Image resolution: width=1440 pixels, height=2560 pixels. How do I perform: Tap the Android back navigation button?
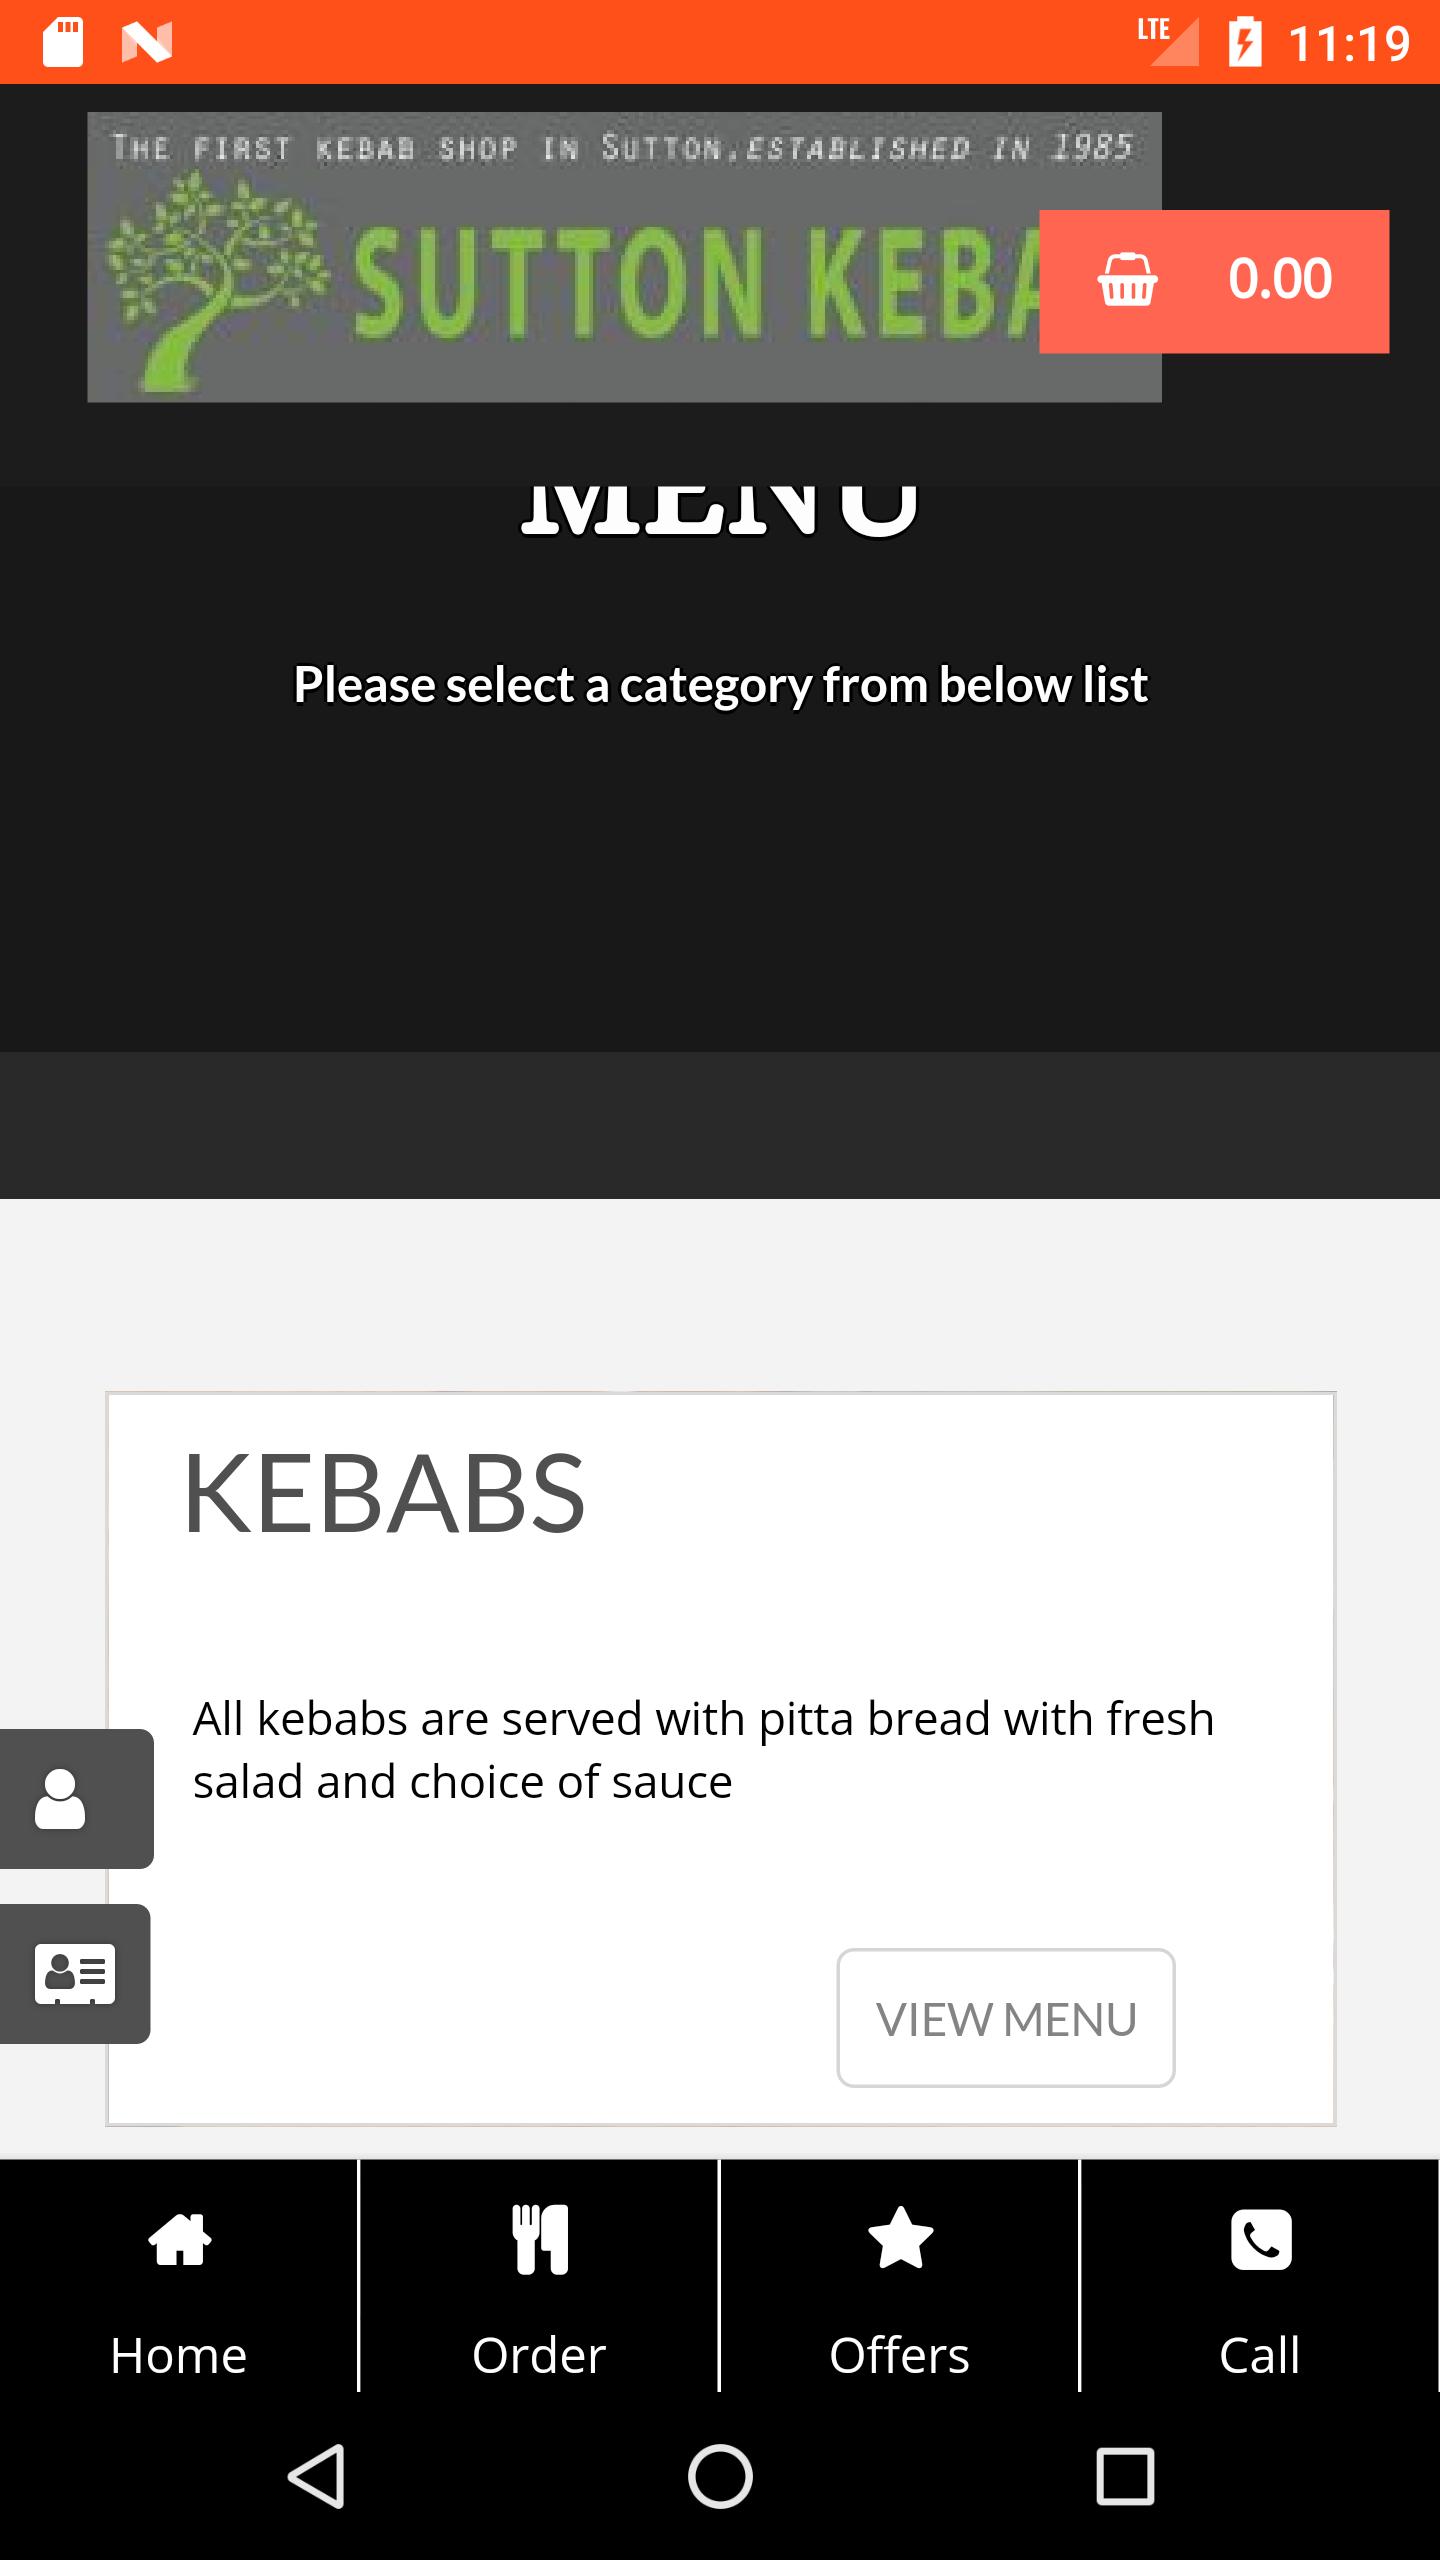(317, 2476)
